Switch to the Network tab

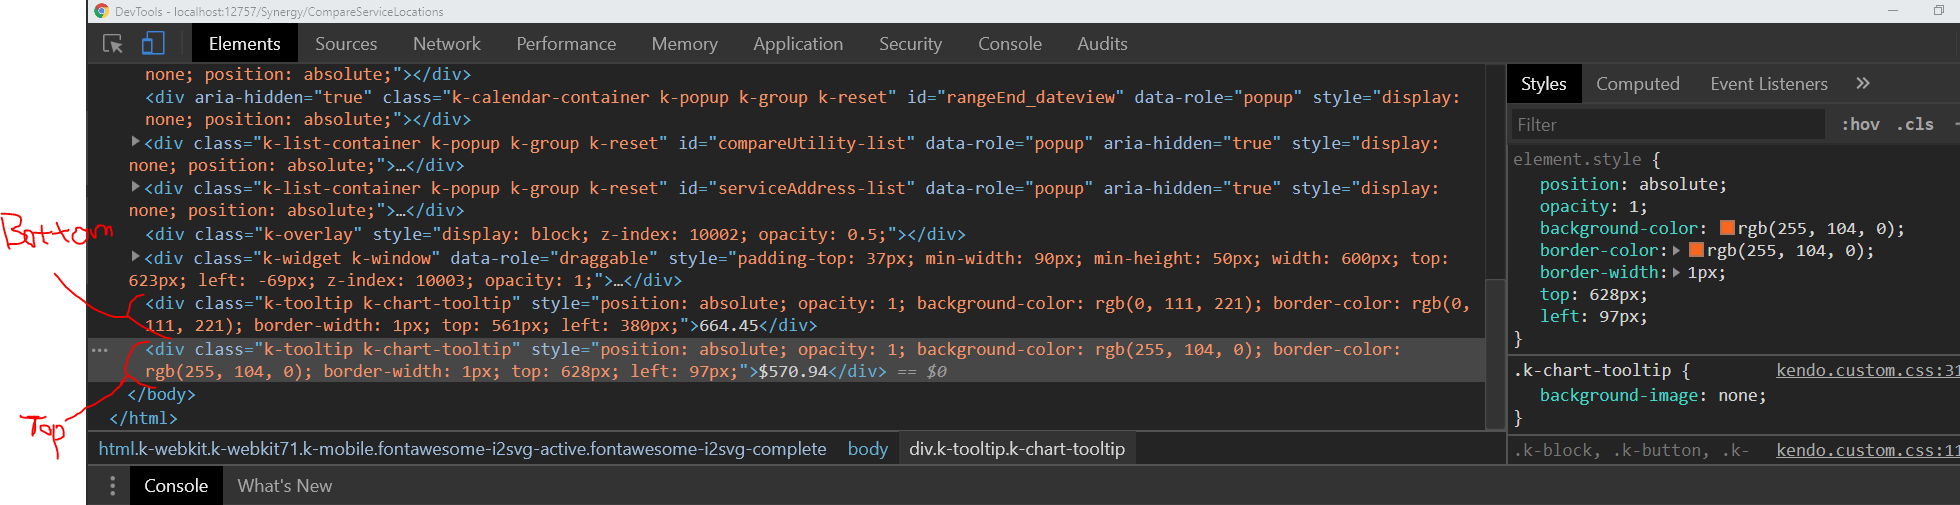tap(446, 44)
